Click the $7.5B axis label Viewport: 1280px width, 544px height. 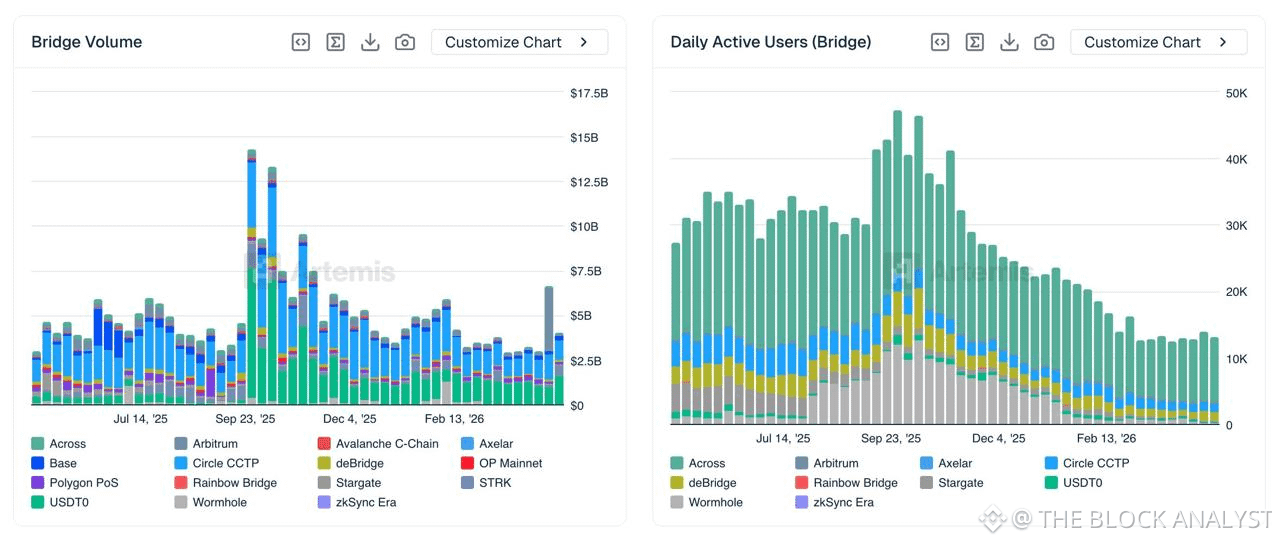[x=585, y=271]
